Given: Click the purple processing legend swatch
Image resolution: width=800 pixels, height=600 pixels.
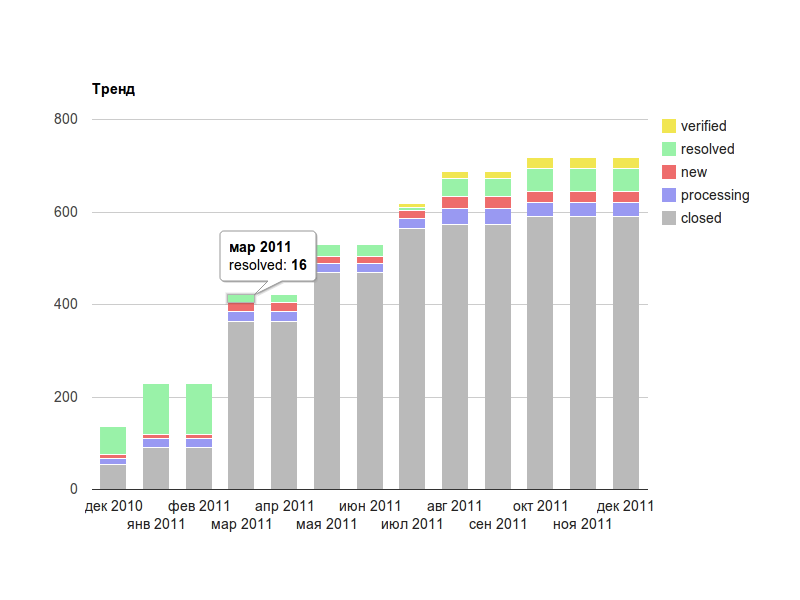Looking at the screenshot, I should [x=669, y=195].
